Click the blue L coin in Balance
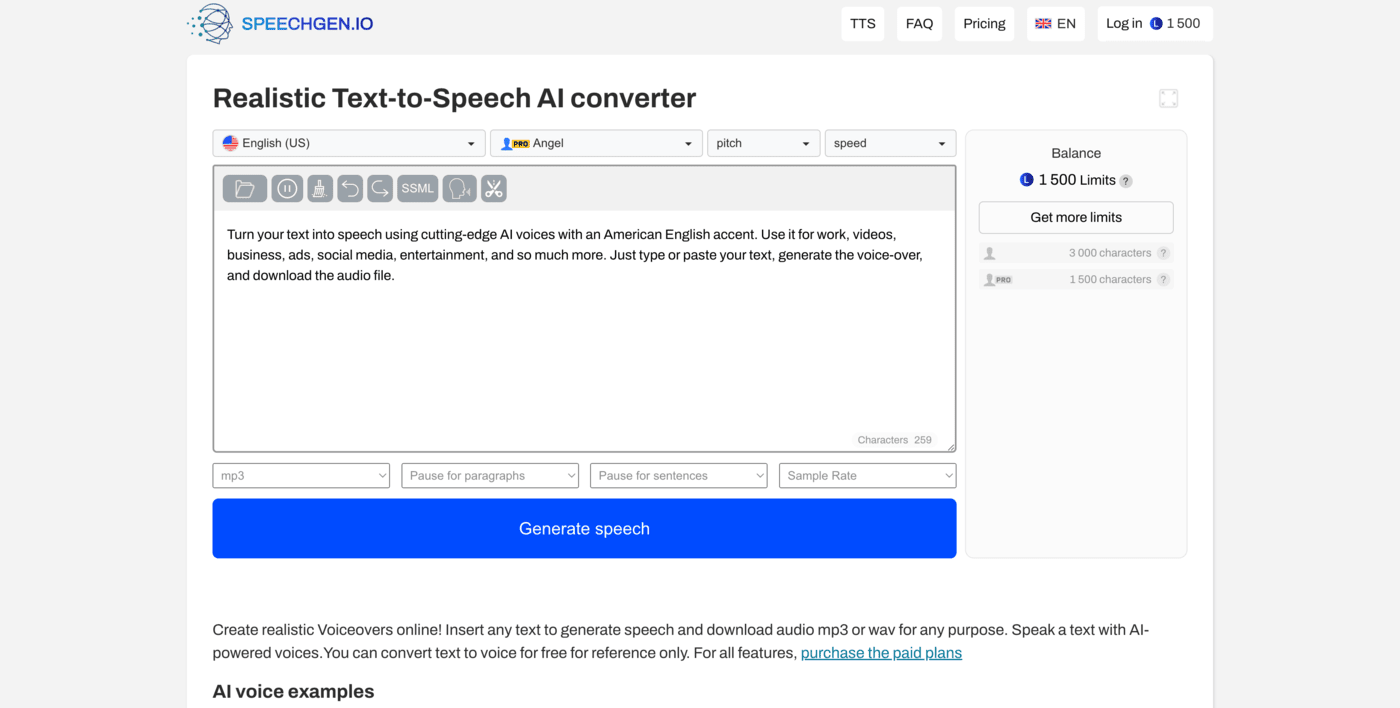Screen dimensions: 1400x708 click(1026, 180)
